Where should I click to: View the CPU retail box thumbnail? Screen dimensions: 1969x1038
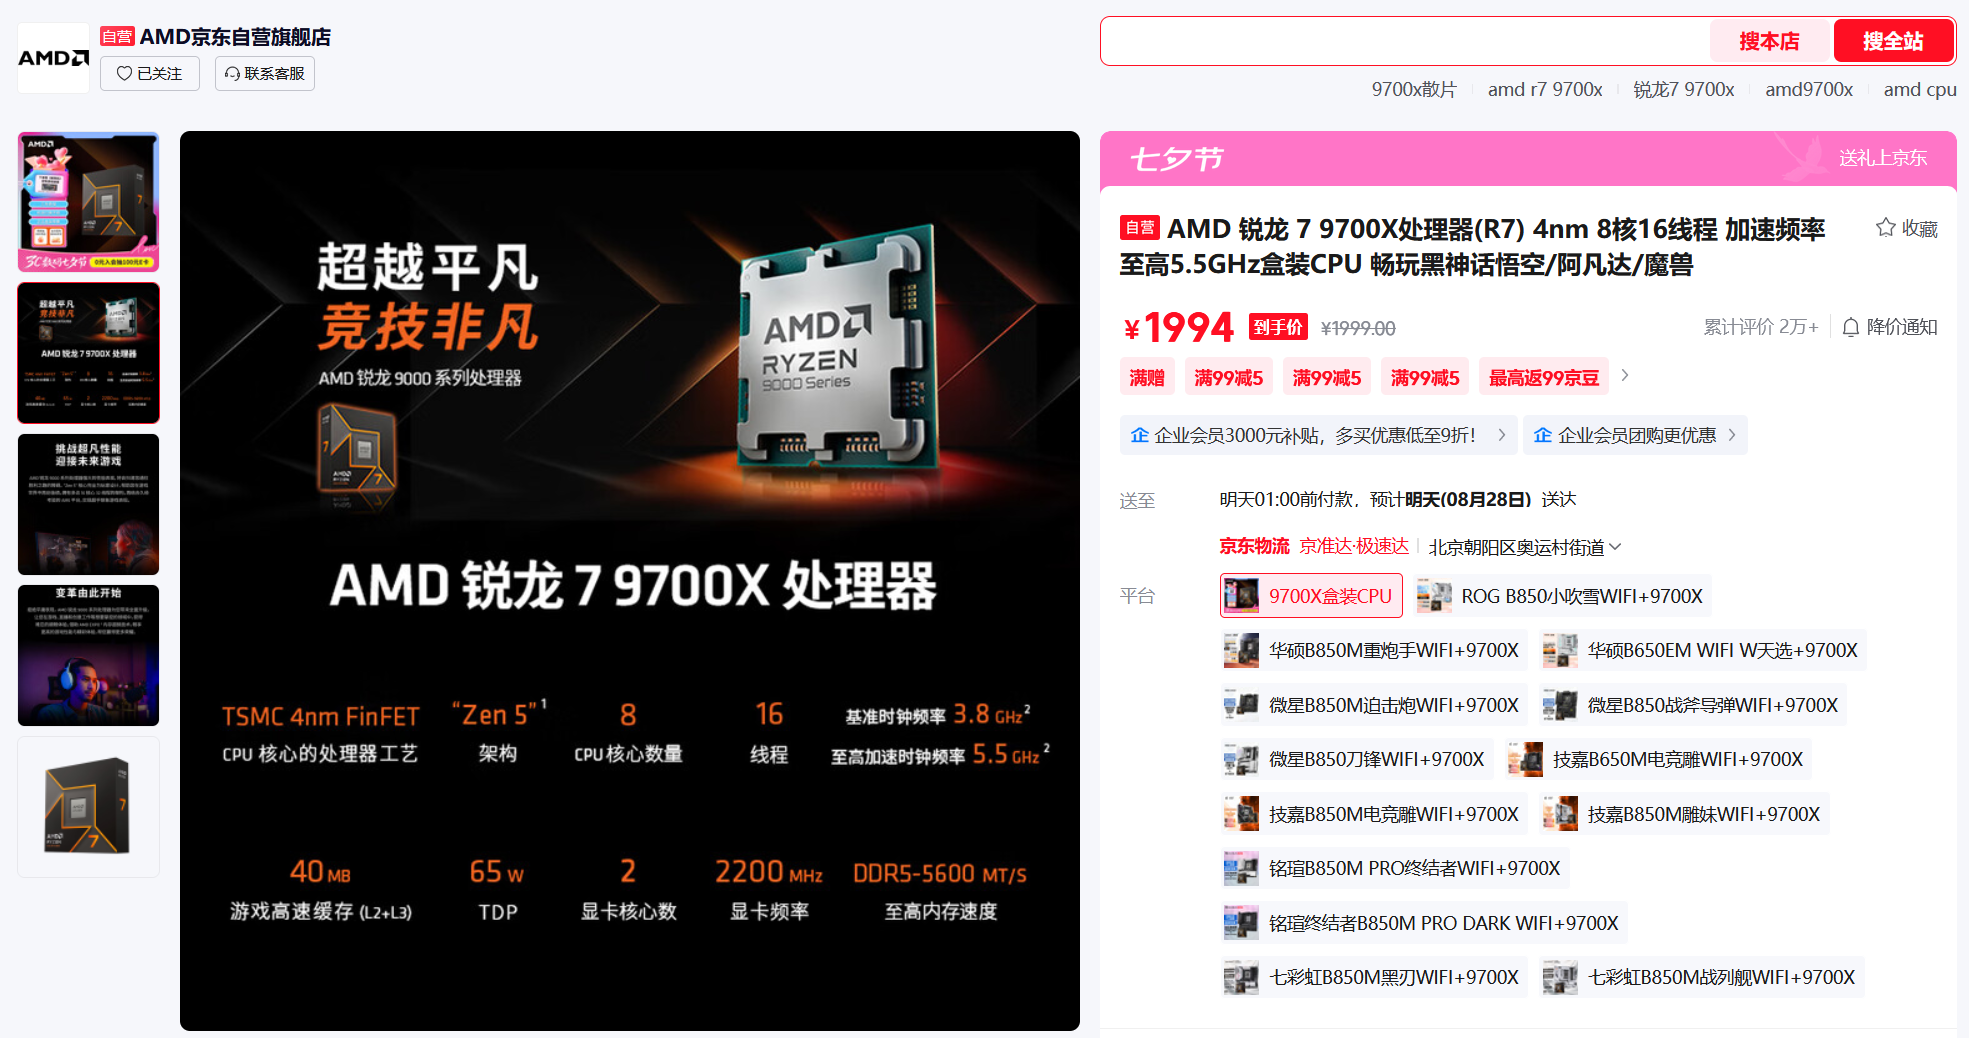(89, 807)
